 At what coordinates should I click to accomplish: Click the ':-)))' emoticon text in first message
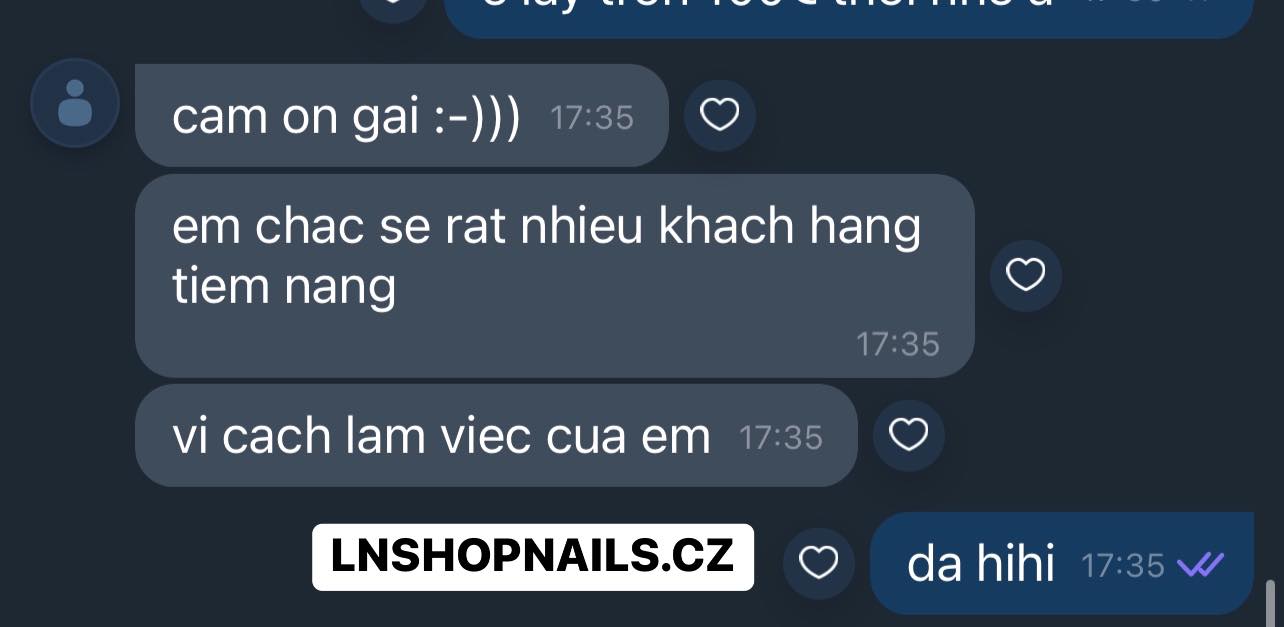[x=476, y=117]
